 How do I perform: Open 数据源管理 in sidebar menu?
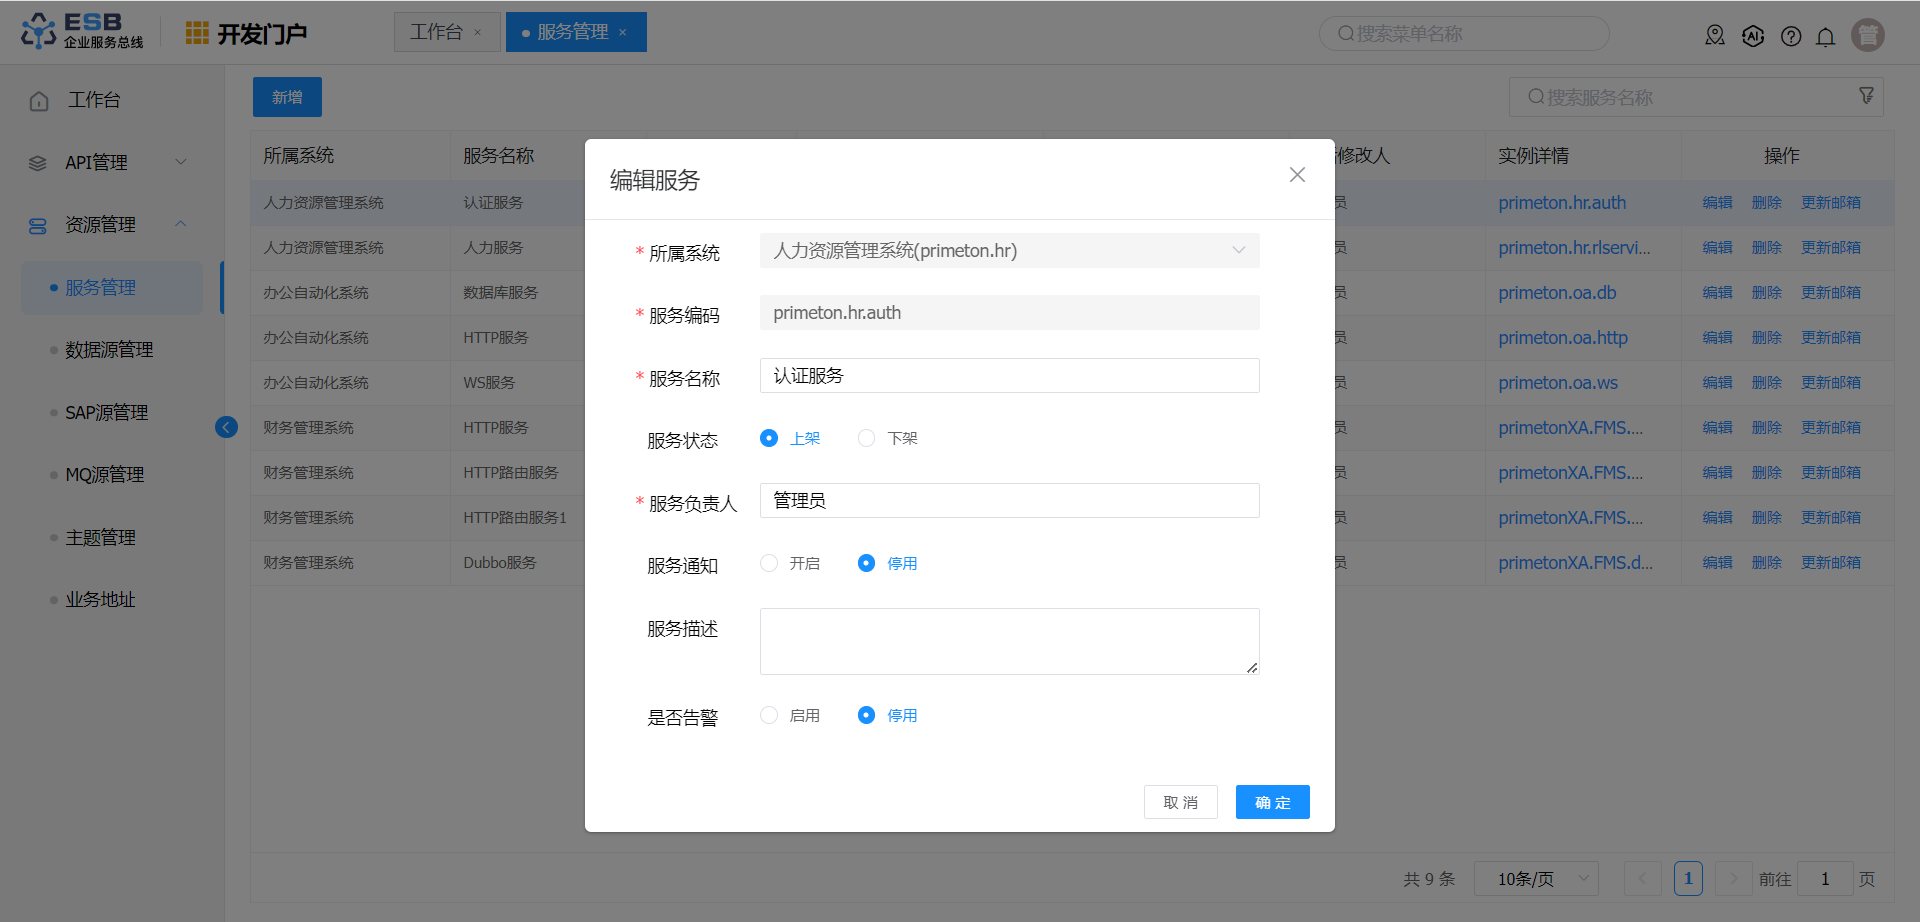109,350
